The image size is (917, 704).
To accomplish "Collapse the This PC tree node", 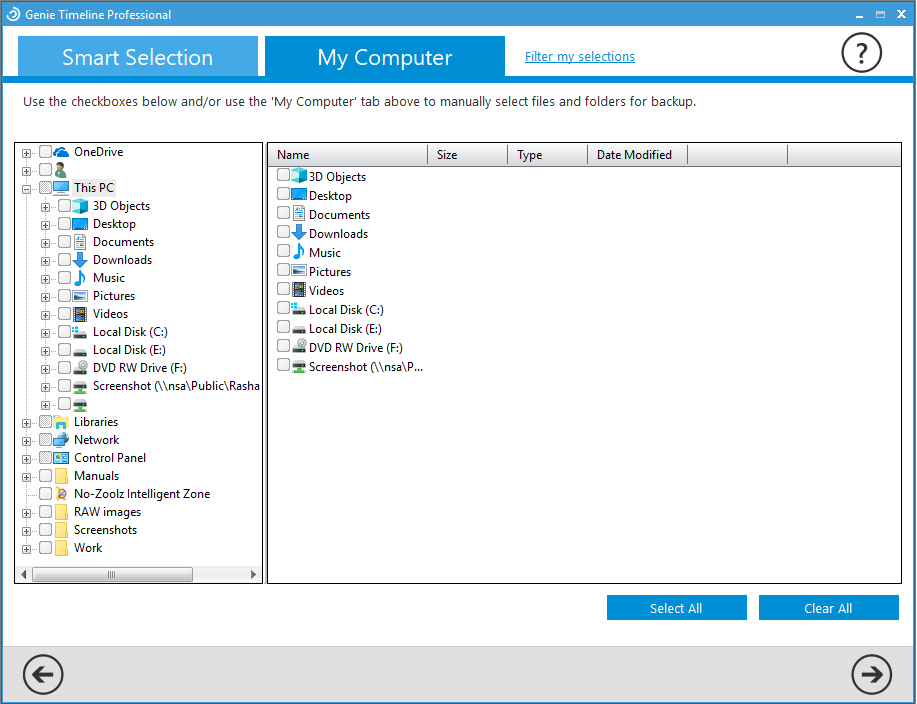I will (26, 189).
